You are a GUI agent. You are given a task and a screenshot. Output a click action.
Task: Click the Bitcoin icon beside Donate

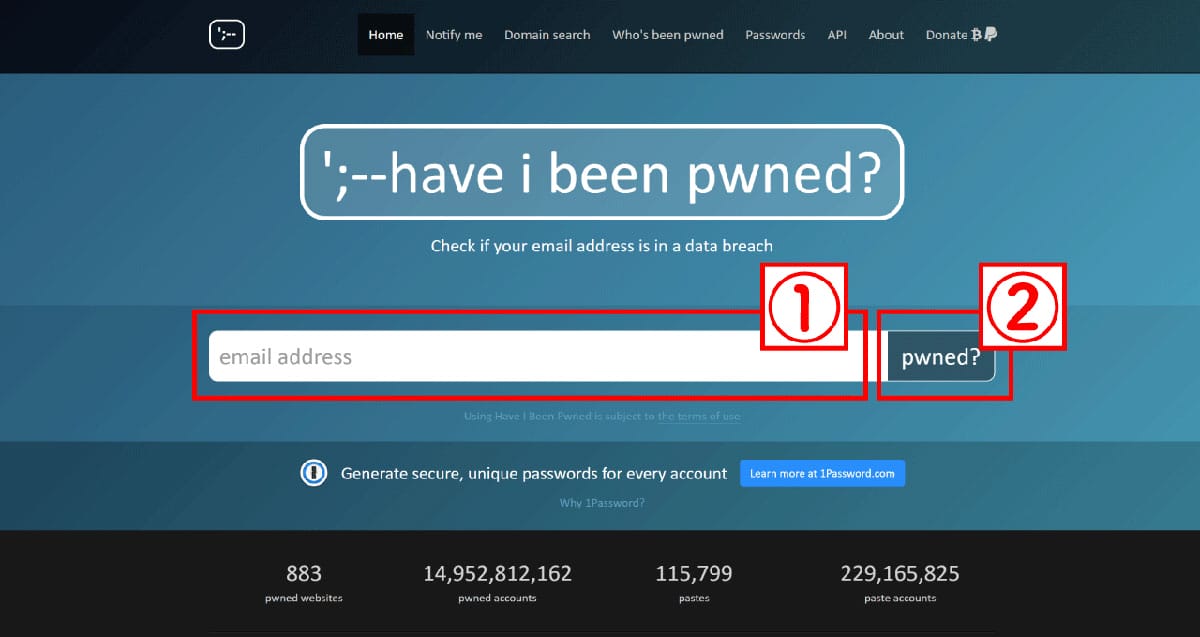tap(976, 35)
